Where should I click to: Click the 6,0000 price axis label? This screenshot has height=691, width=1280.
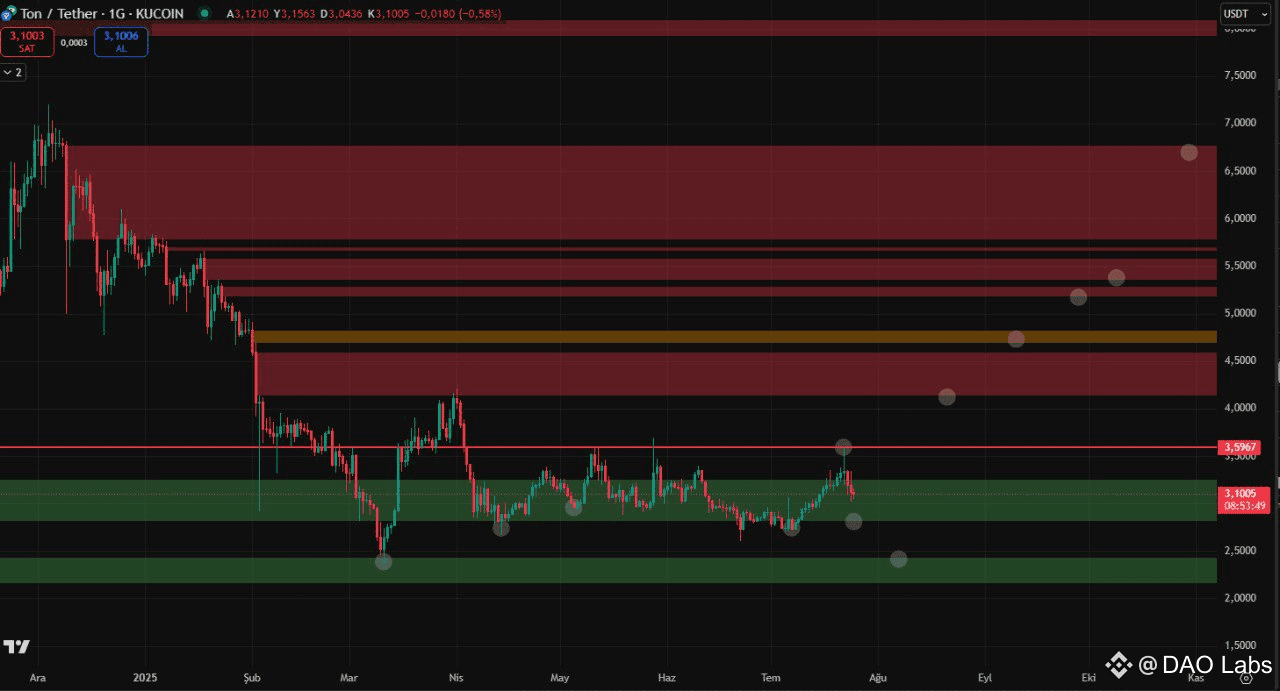click(x=1240, y=218)
